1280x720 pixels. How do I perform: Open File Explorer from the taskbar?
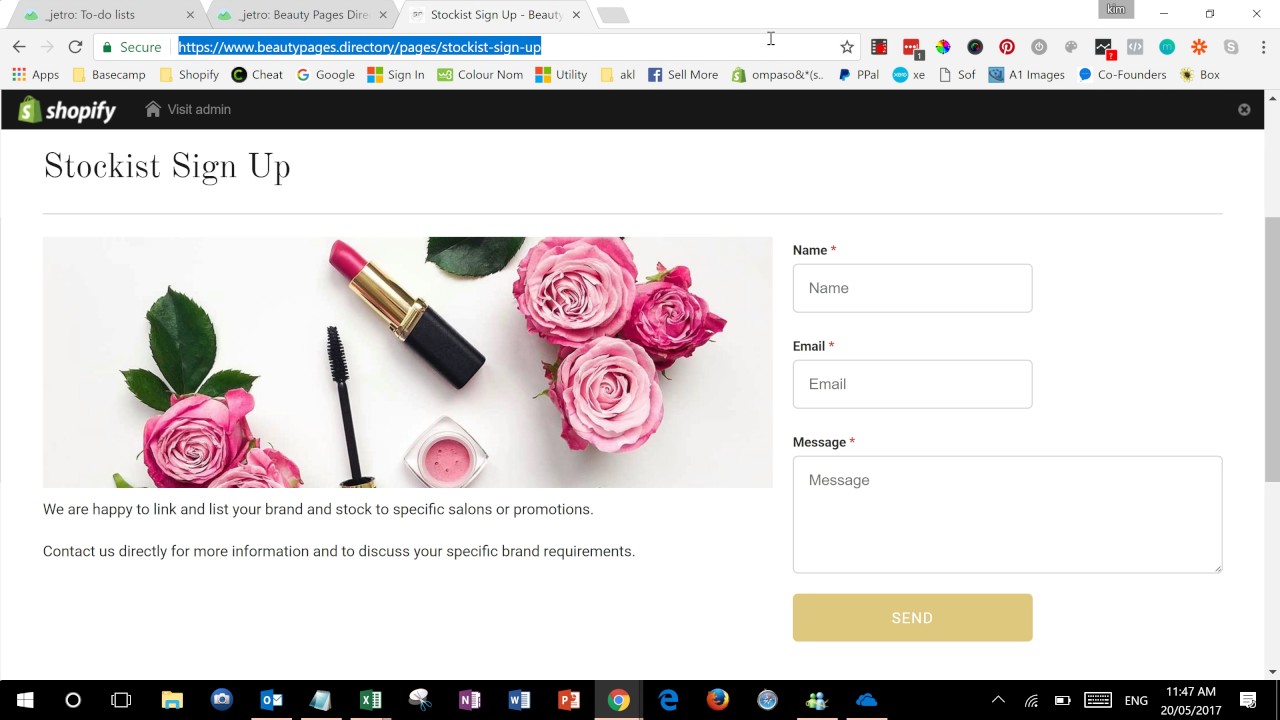(x=172, y=700)
